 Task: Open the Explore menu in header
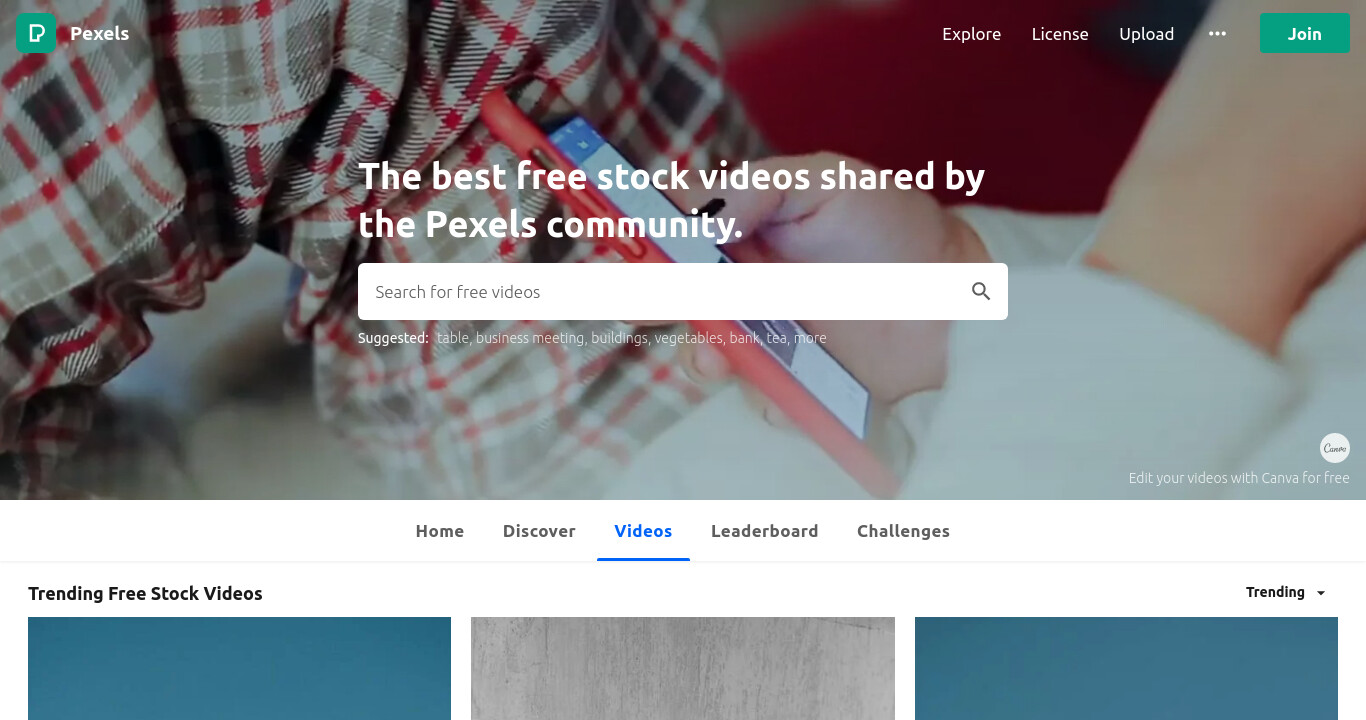[x=971, y=34]
